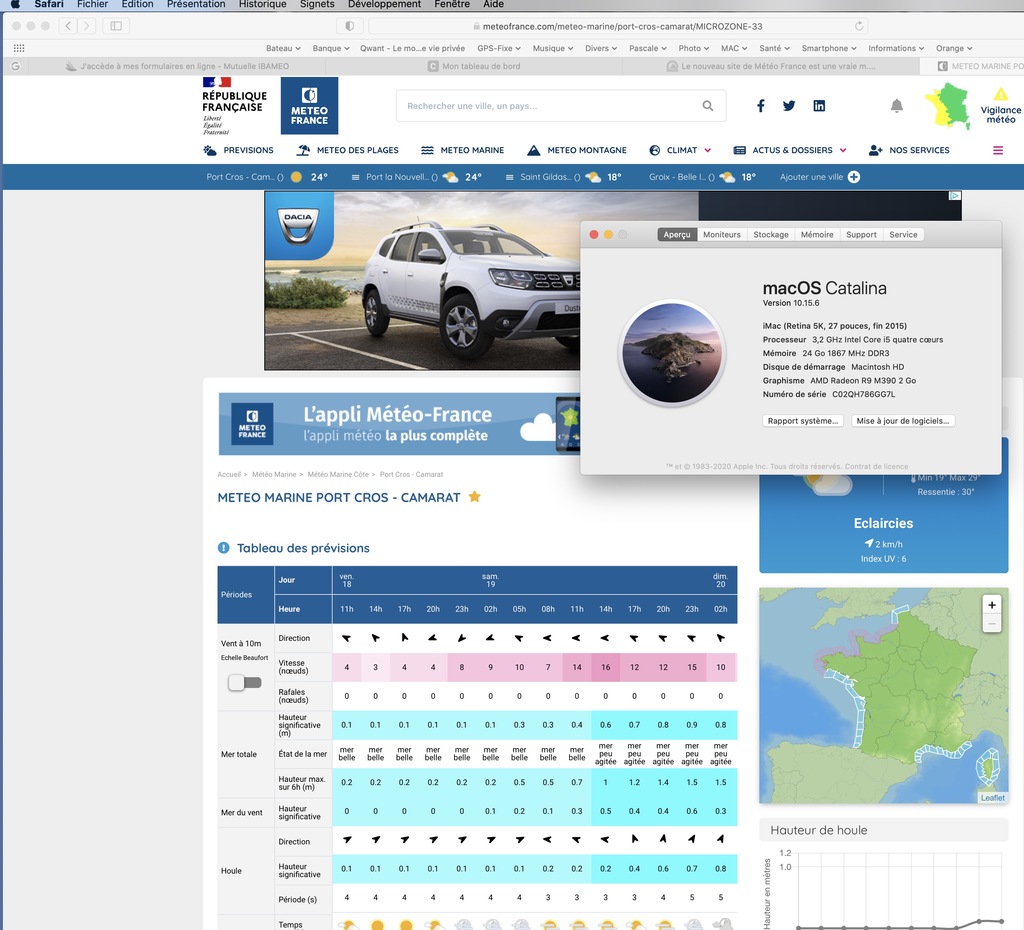Click the Rapport système button
This screenshot has height=930, width=1024.
(x=803, y=421)
